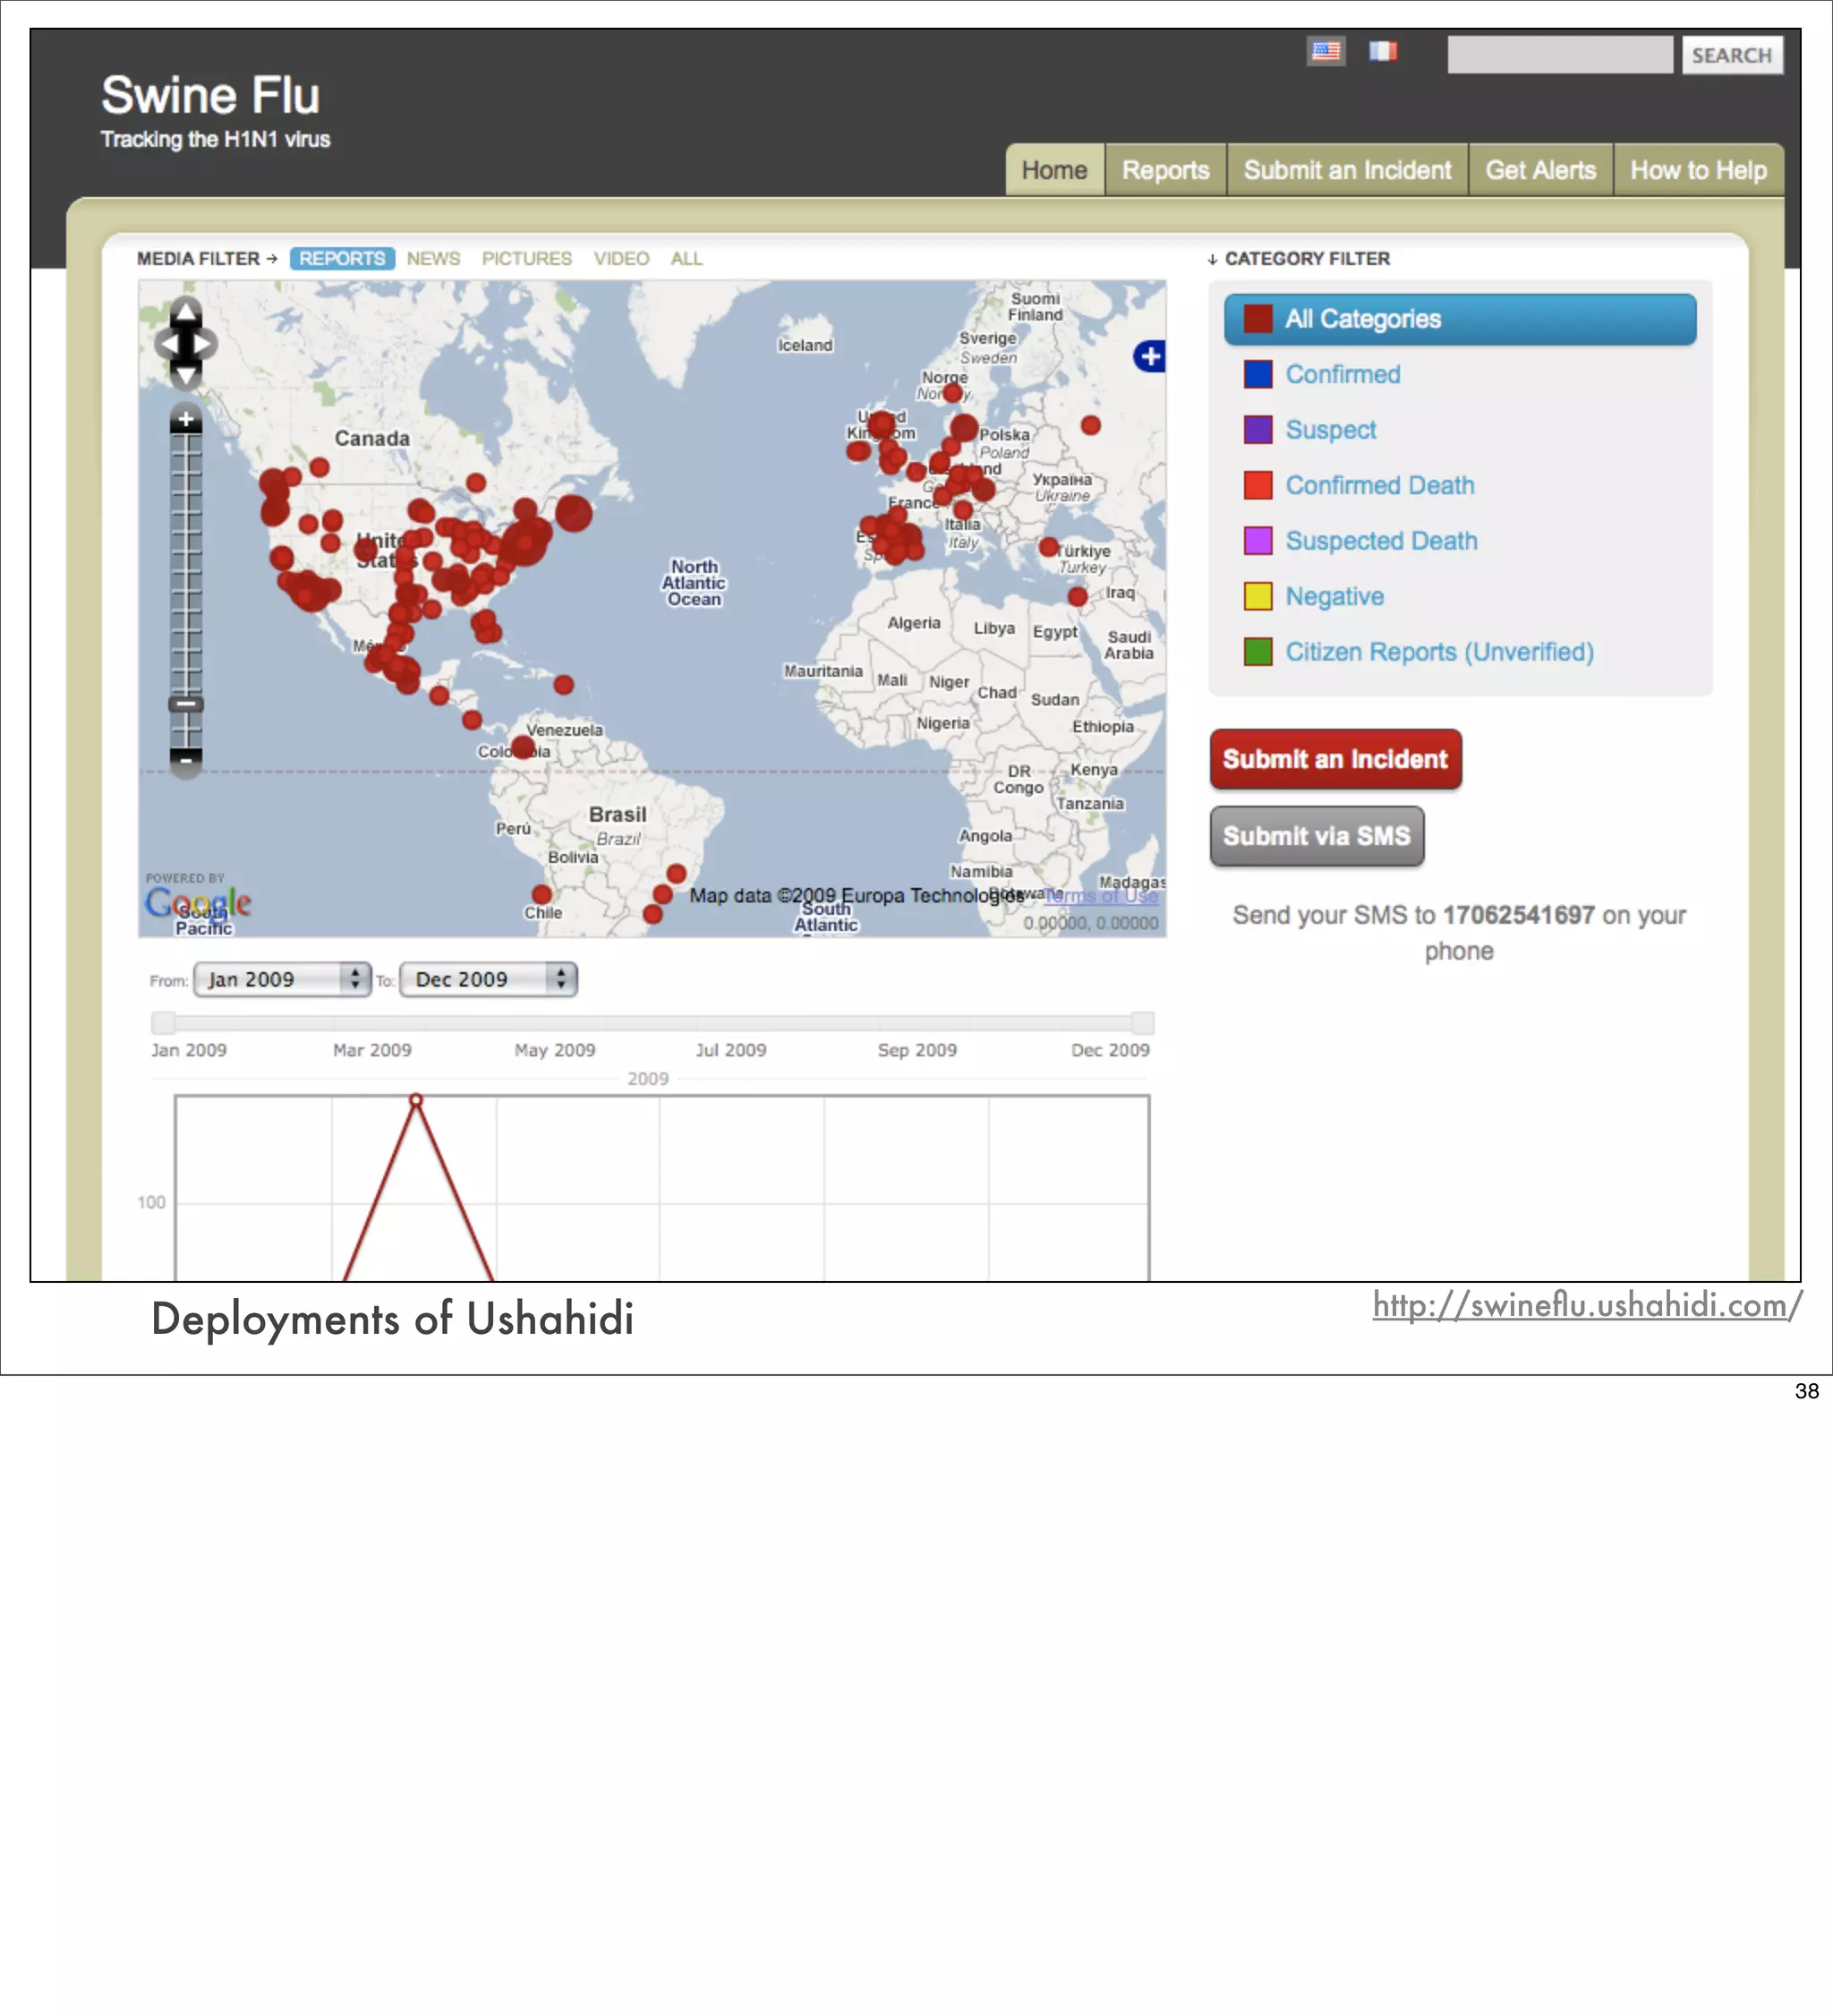Filter by Citizen Reports (Unverified) category
This screenshot has width=1833, height=2016.
(1439, 652)
